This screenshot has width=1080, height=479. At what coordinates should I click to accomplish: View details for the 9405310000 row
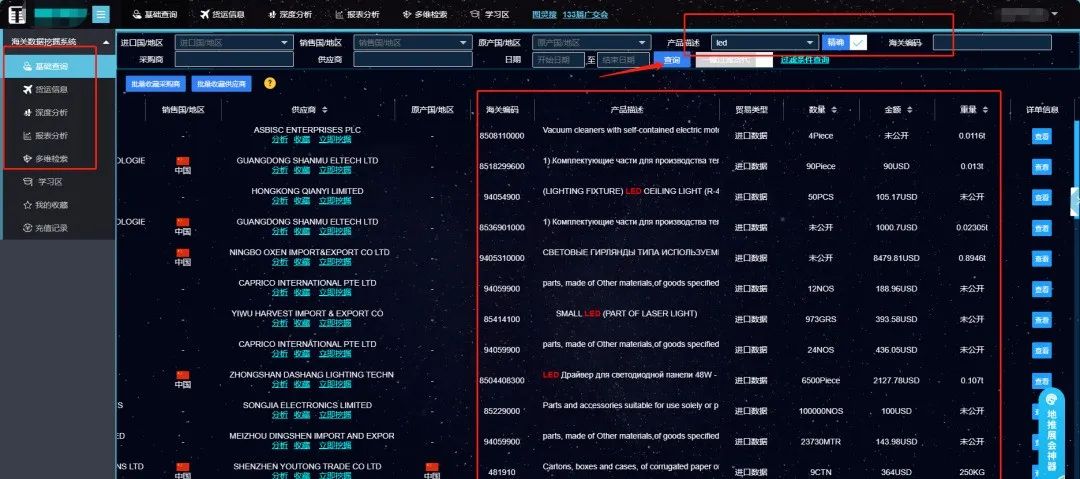tap(1041, 258)
